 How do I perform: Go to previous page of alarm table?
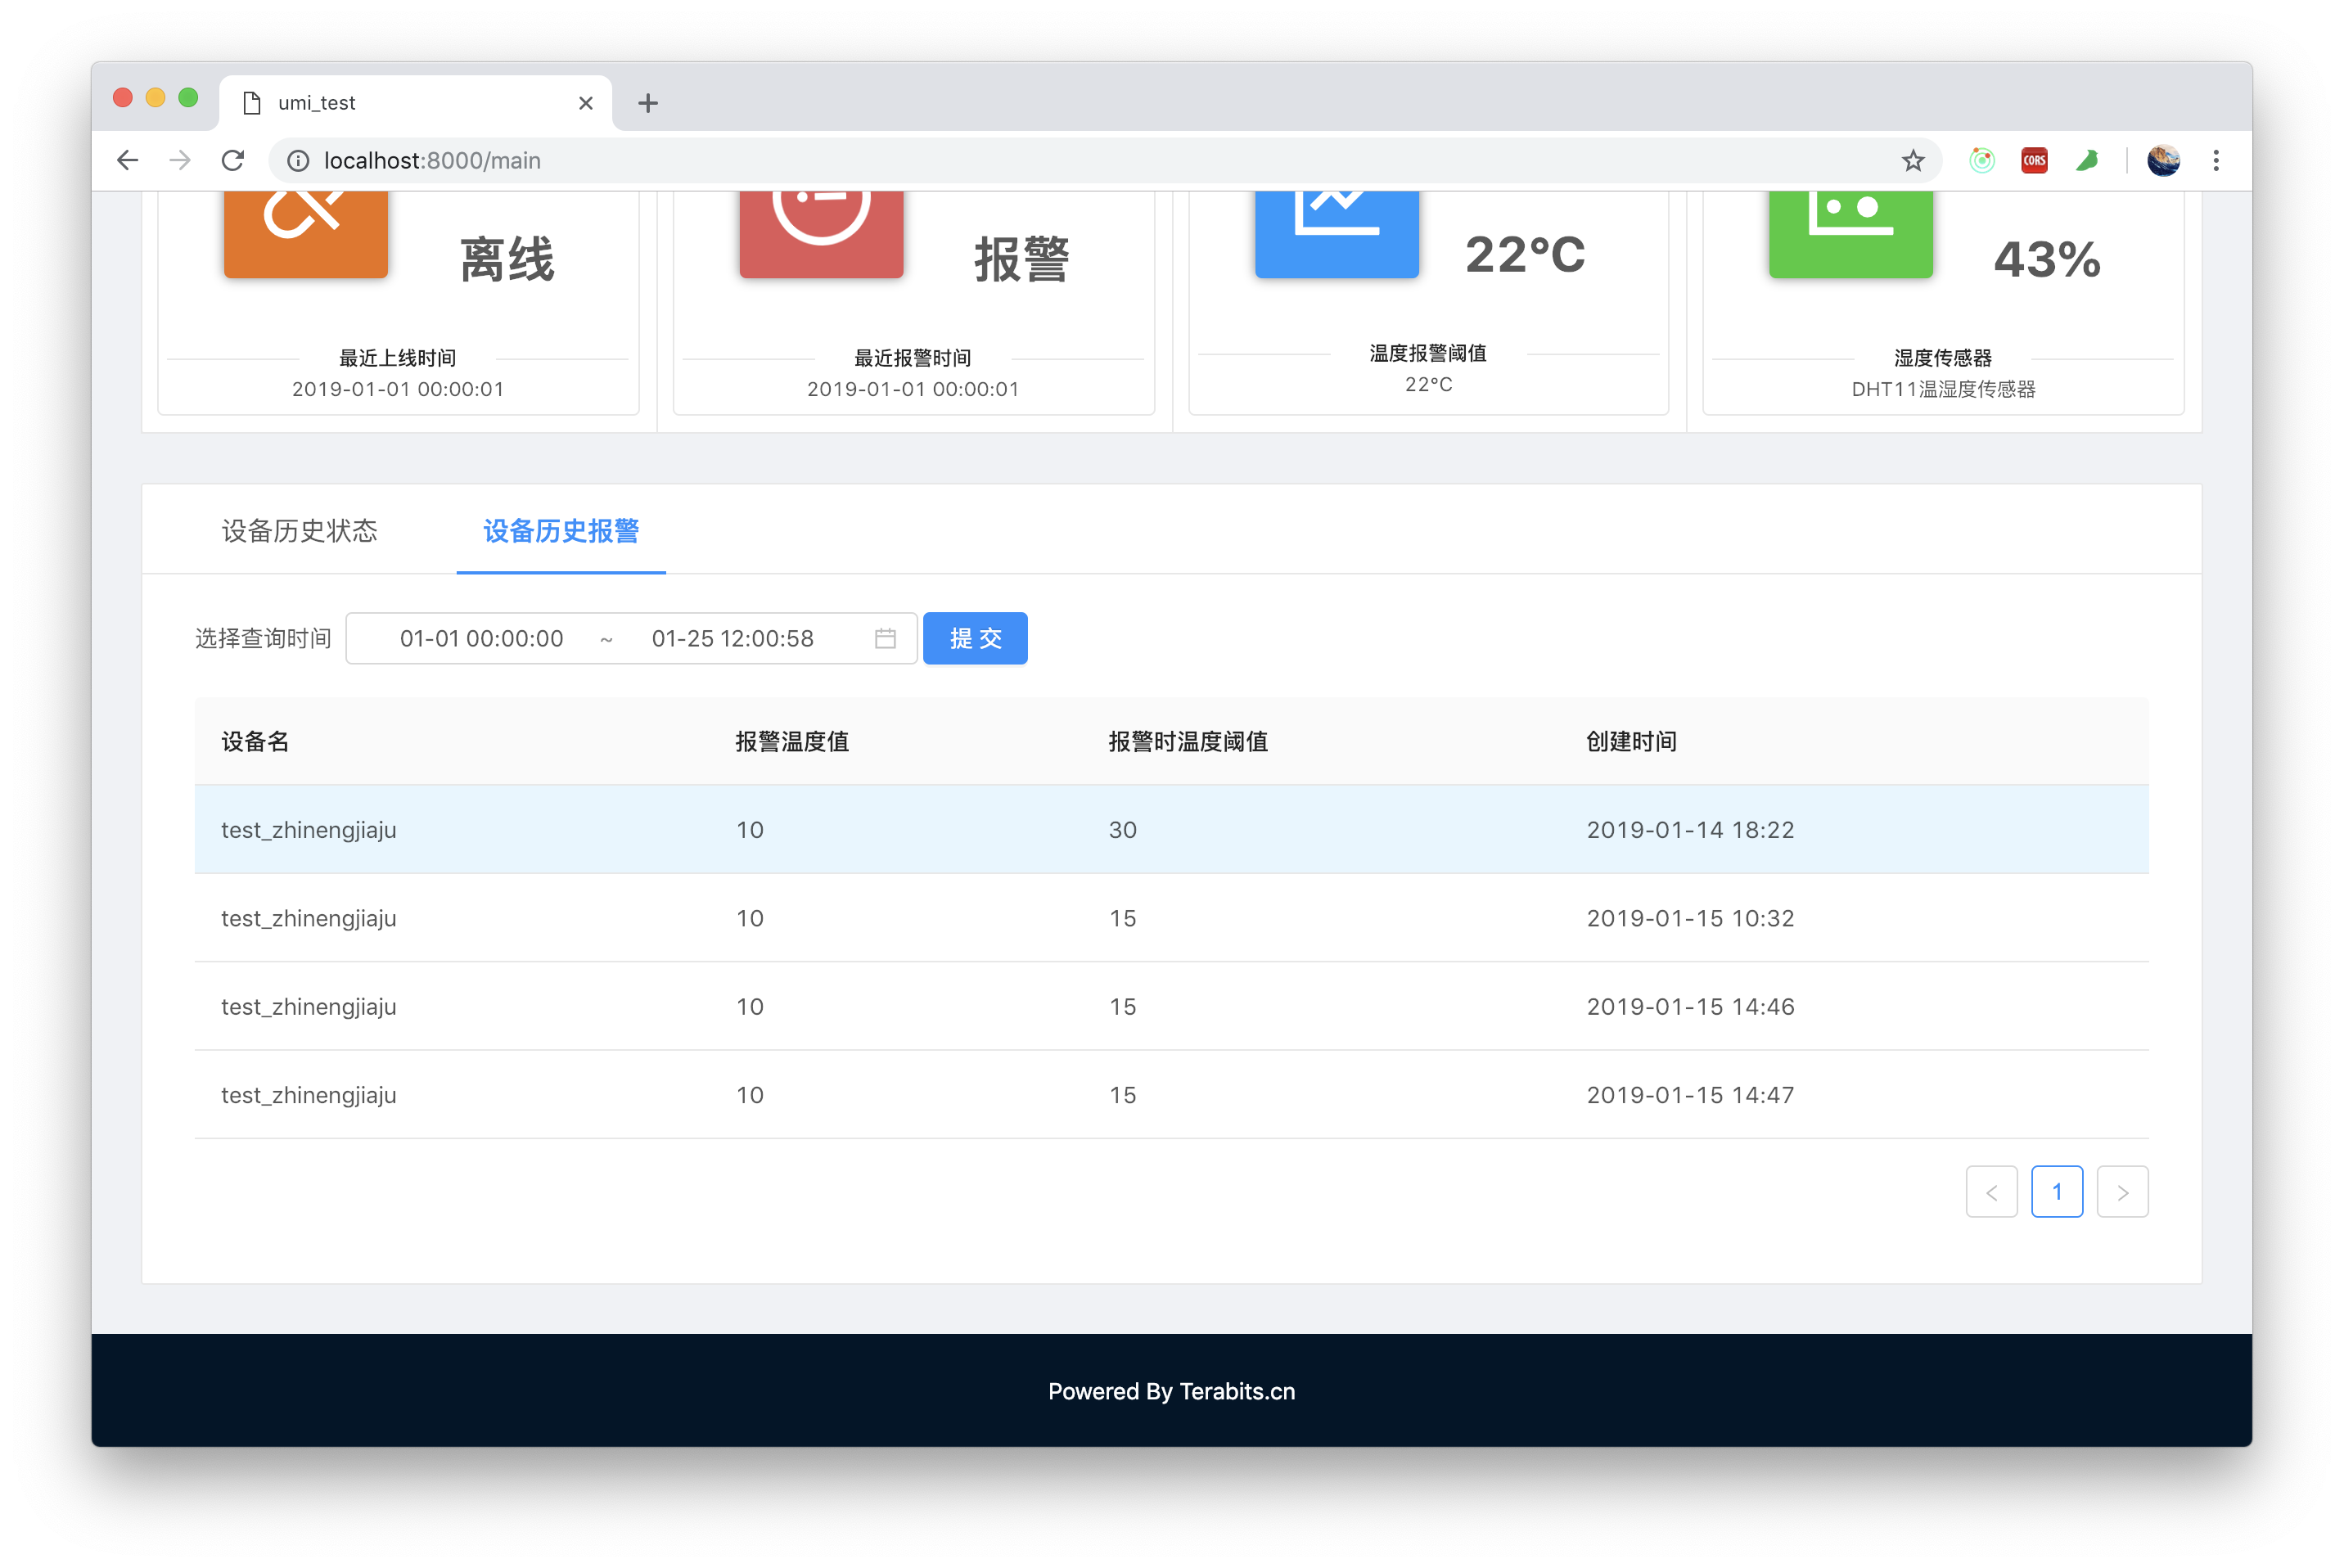(1991, 1192)
